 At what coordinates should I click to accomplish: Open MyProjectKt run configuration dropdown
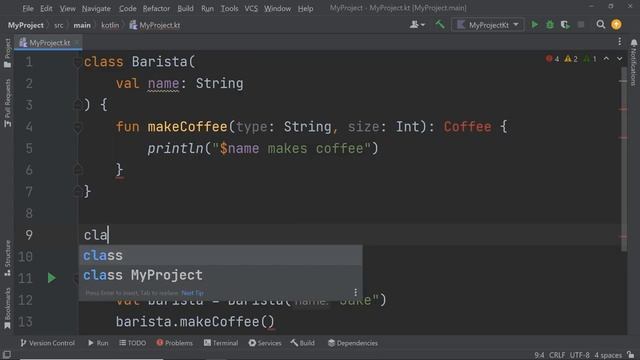tap(487, 25)
